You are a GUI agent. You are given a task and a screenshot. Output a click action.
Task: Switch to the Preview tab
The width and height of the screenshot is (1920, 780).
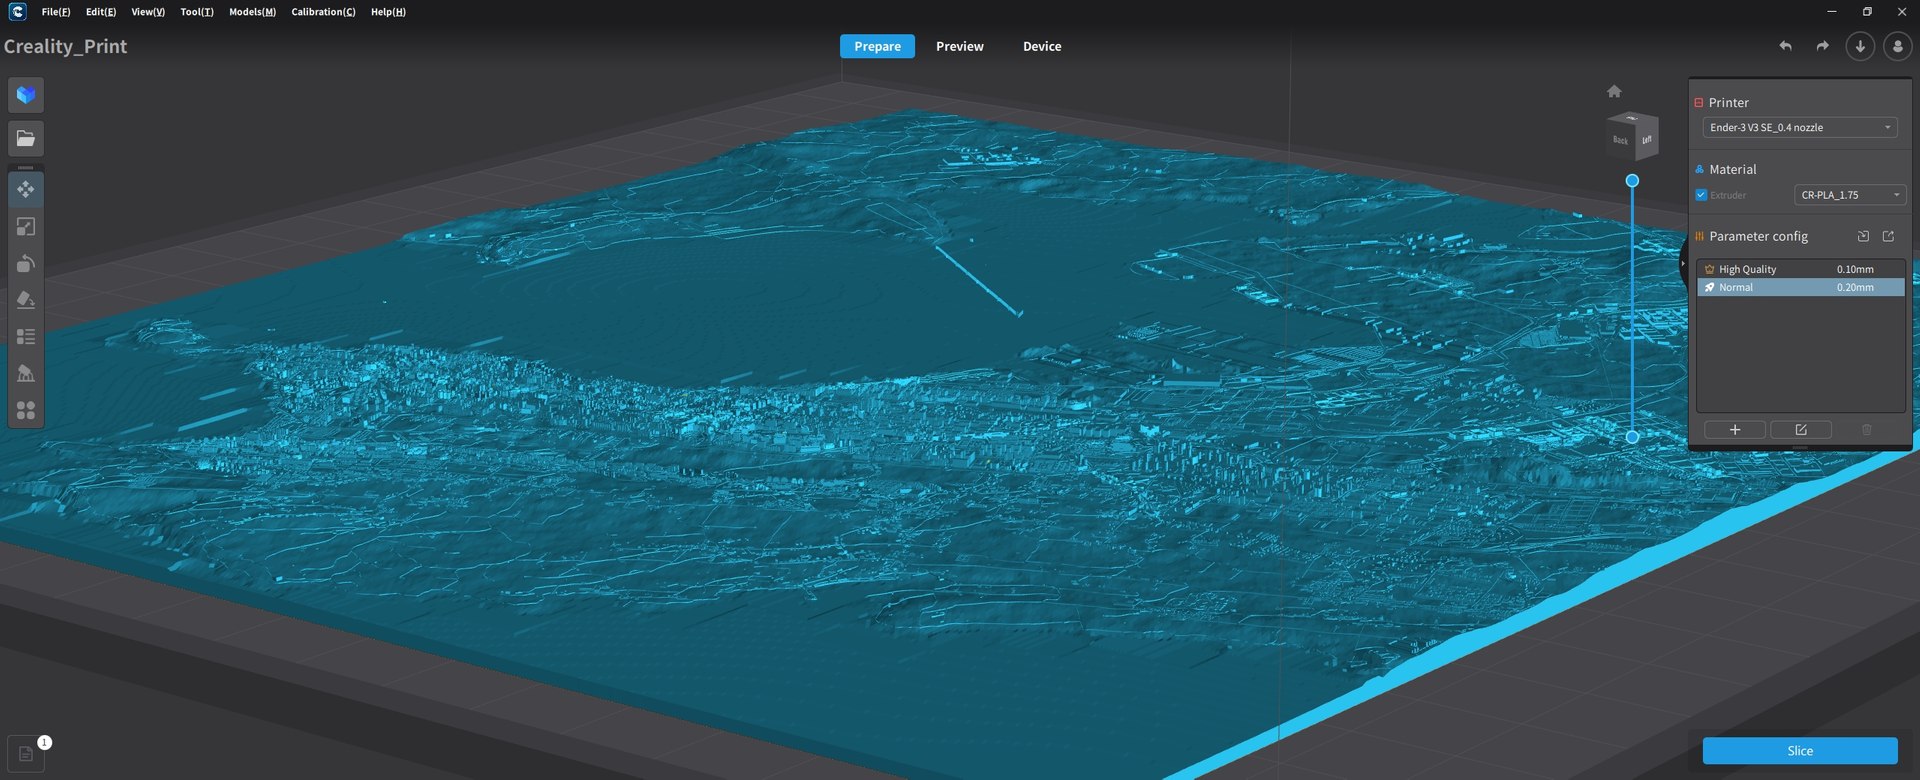960,47
